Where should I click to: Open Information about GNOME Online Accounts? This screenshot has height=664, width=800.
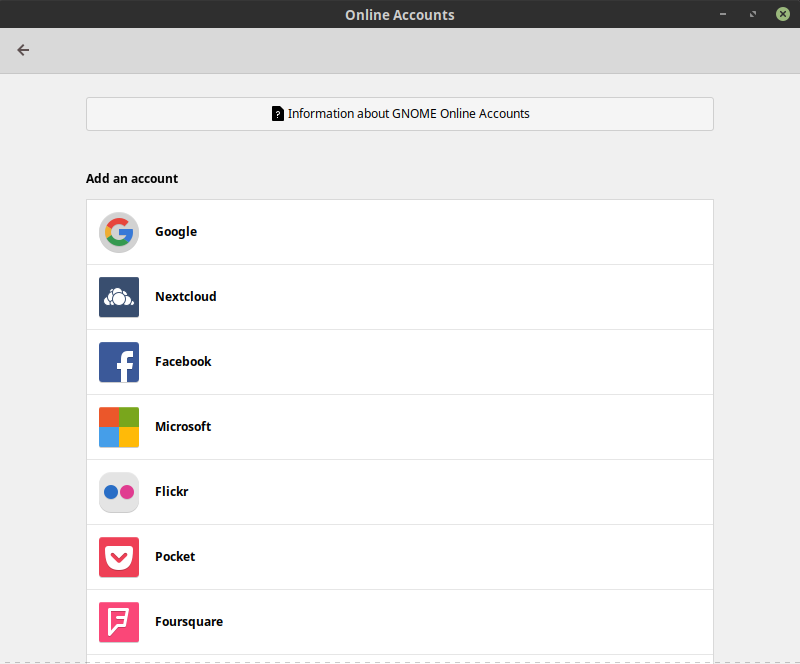[x=400, y=114]
